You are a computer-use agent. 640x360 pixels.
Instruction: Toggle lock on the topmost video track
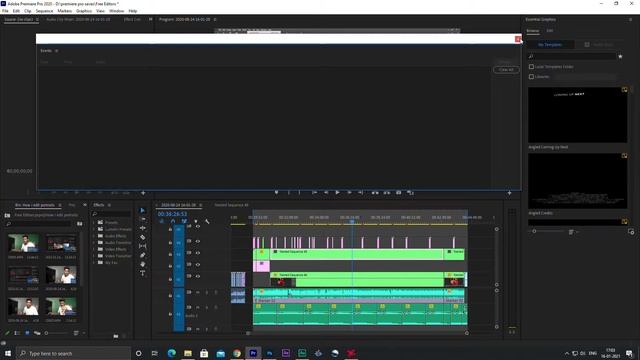point(170,229)
